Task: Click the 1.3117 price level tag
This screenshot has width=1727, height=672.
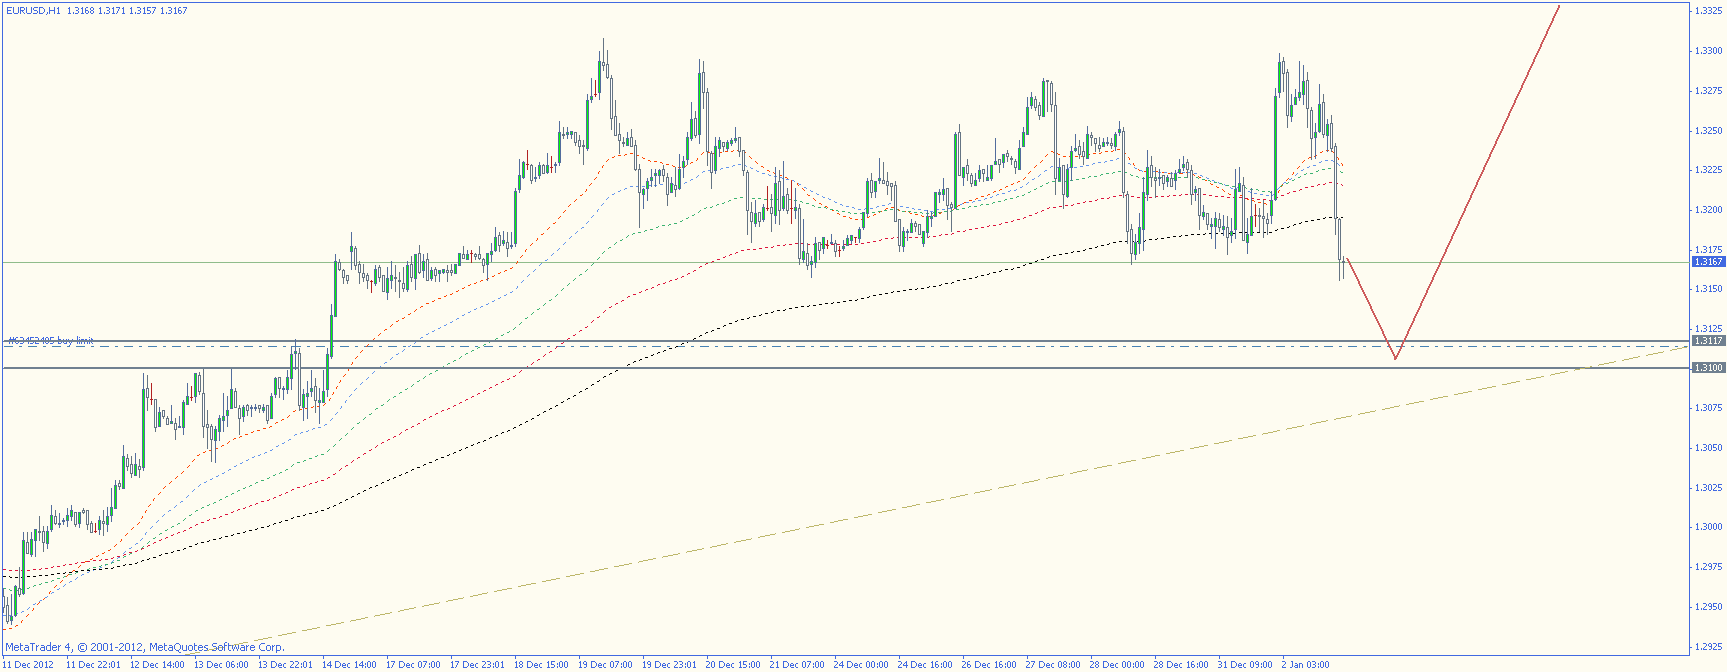Action: [1708, 341]
